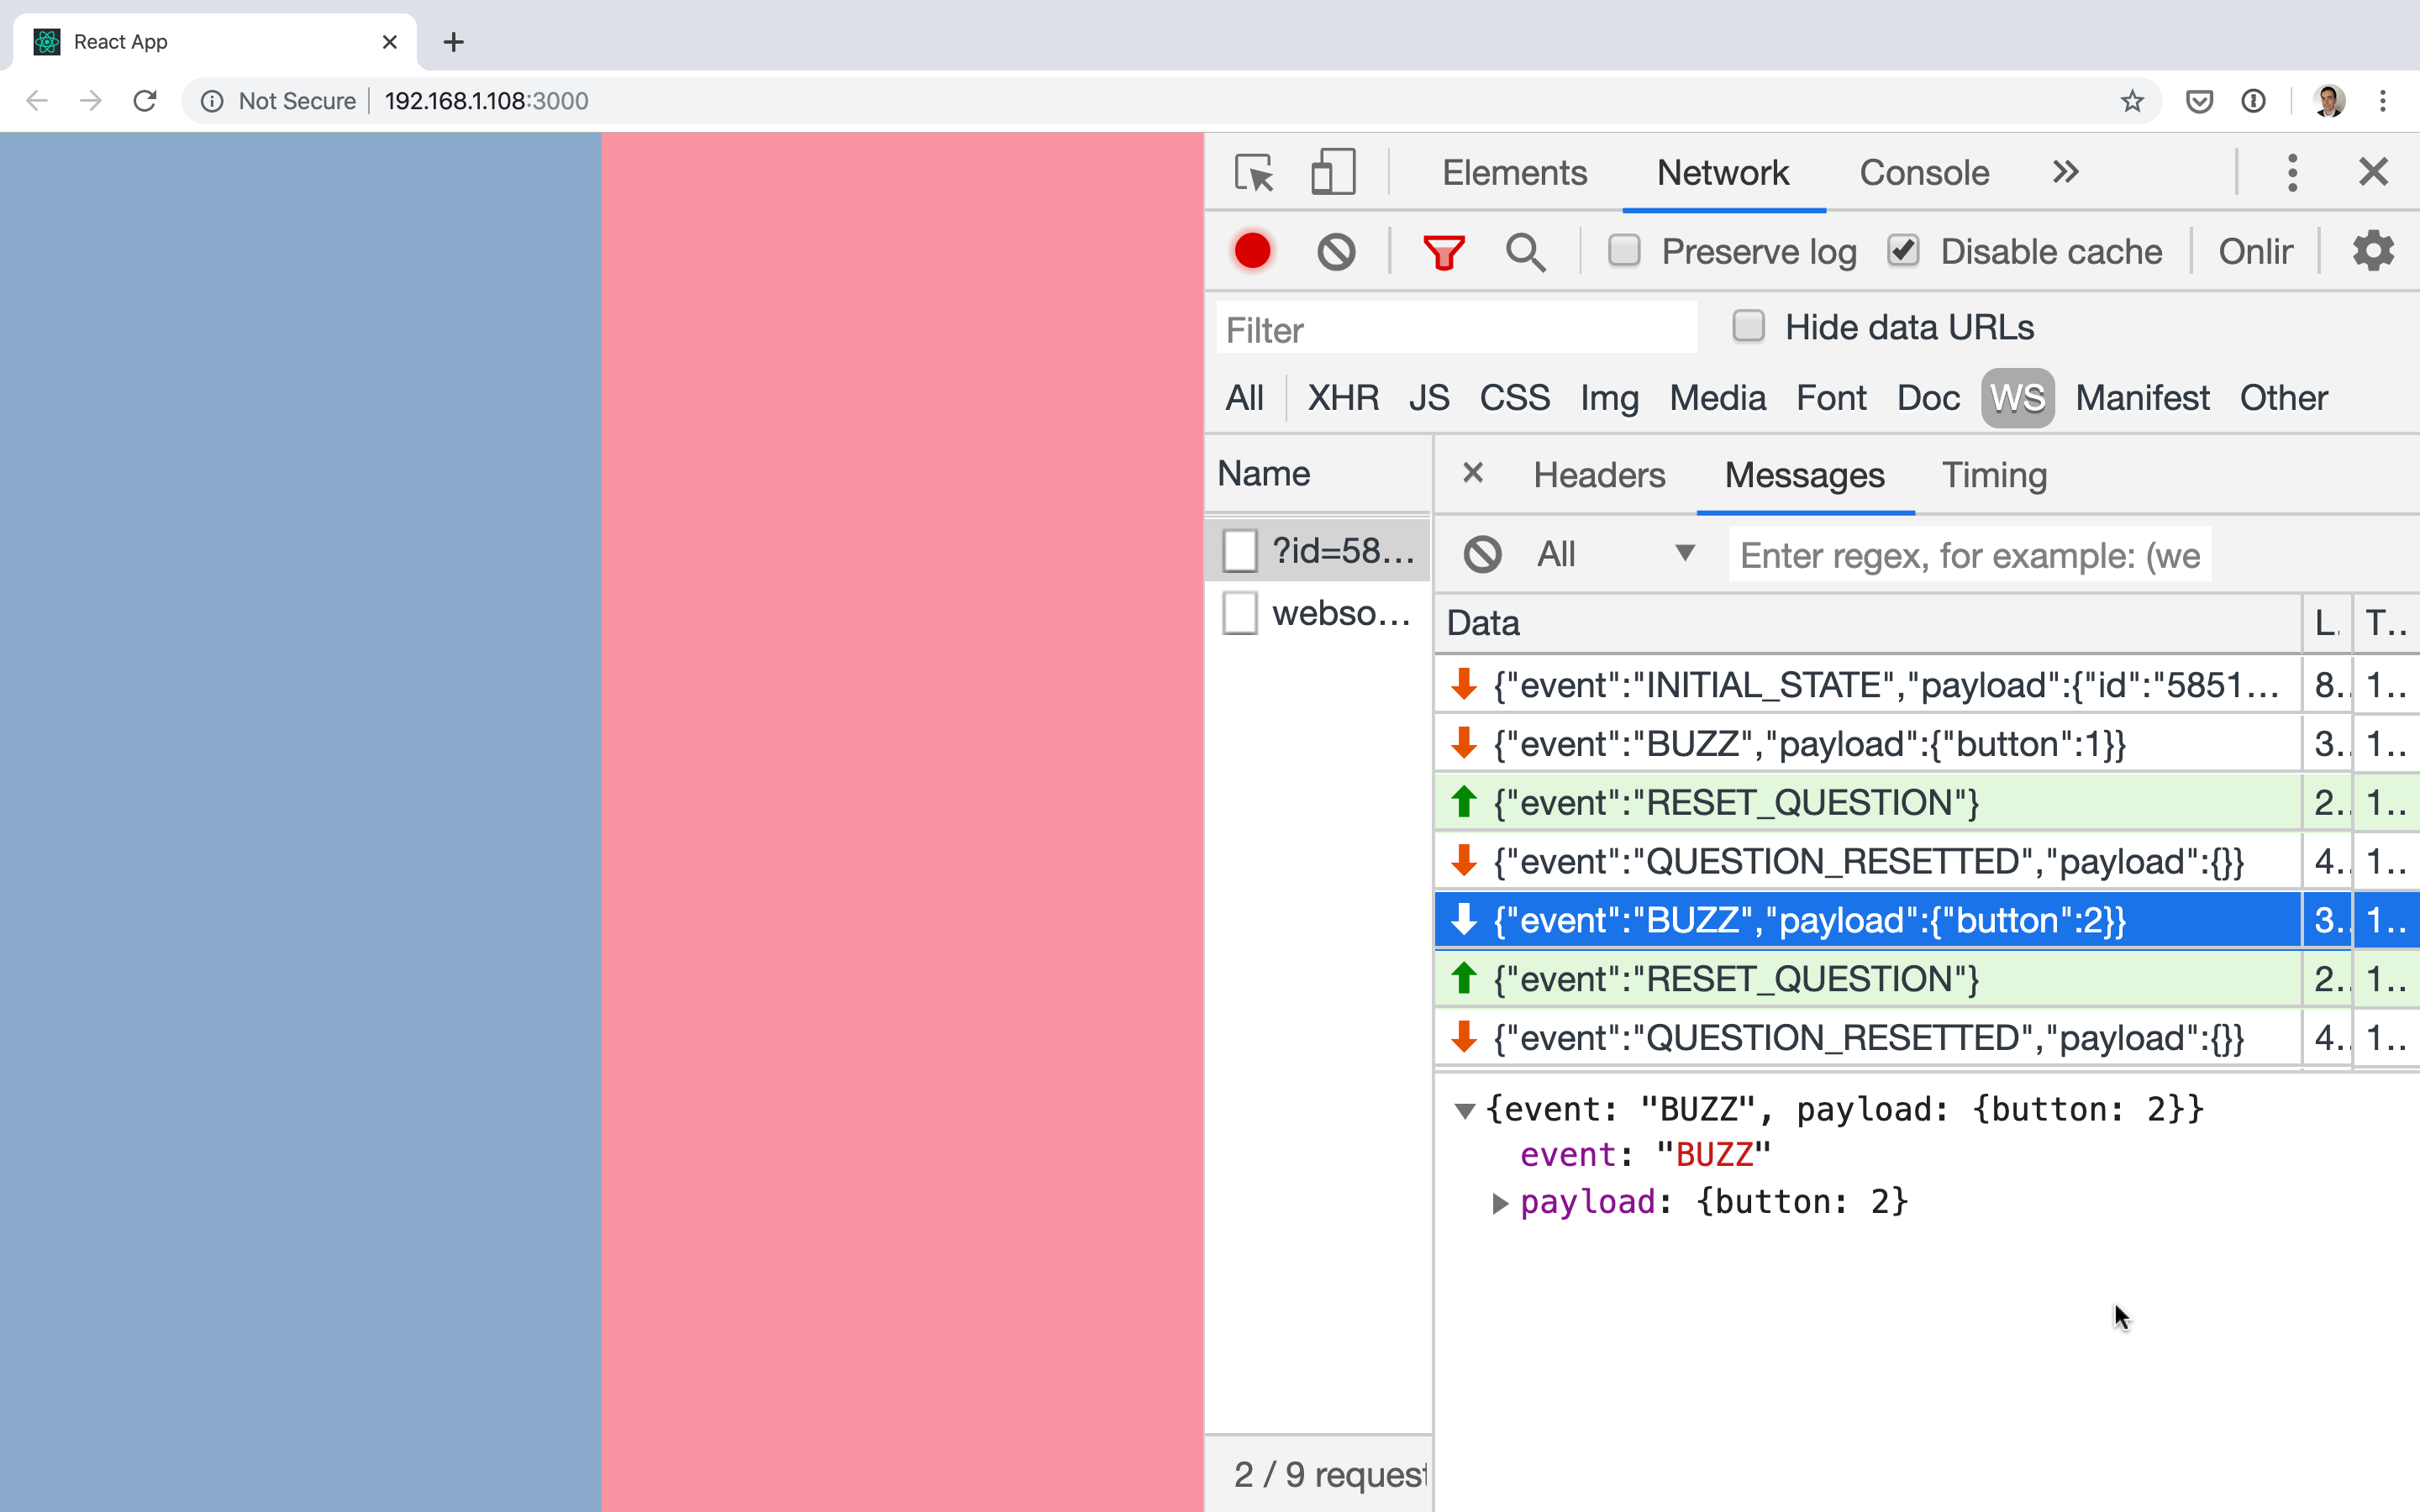The image size is (2420, 1512).
Task: Clear all WebSocket messages
Action: 1483,553
